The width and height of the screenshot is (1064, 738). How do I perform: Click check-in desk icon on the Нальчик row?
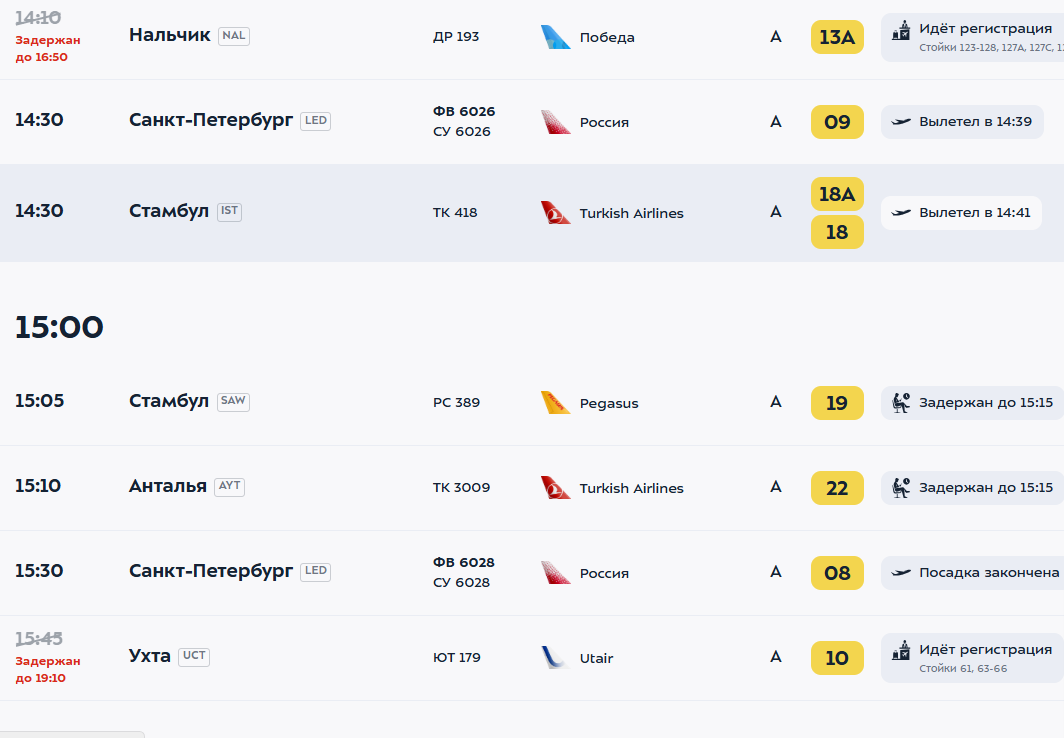900,31
